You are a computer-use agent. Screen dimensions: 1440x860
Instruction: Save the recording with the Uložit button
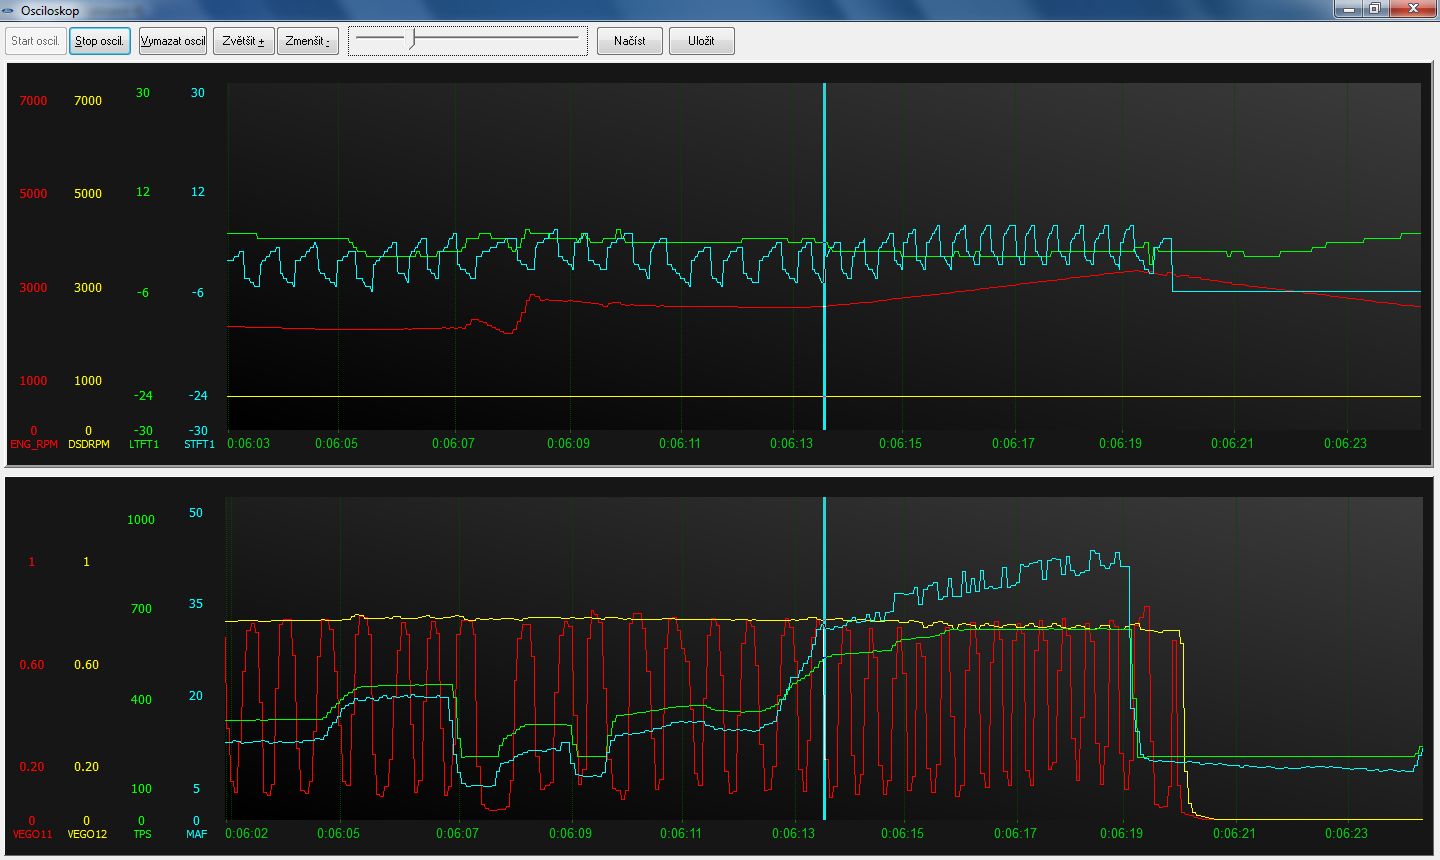701,41
